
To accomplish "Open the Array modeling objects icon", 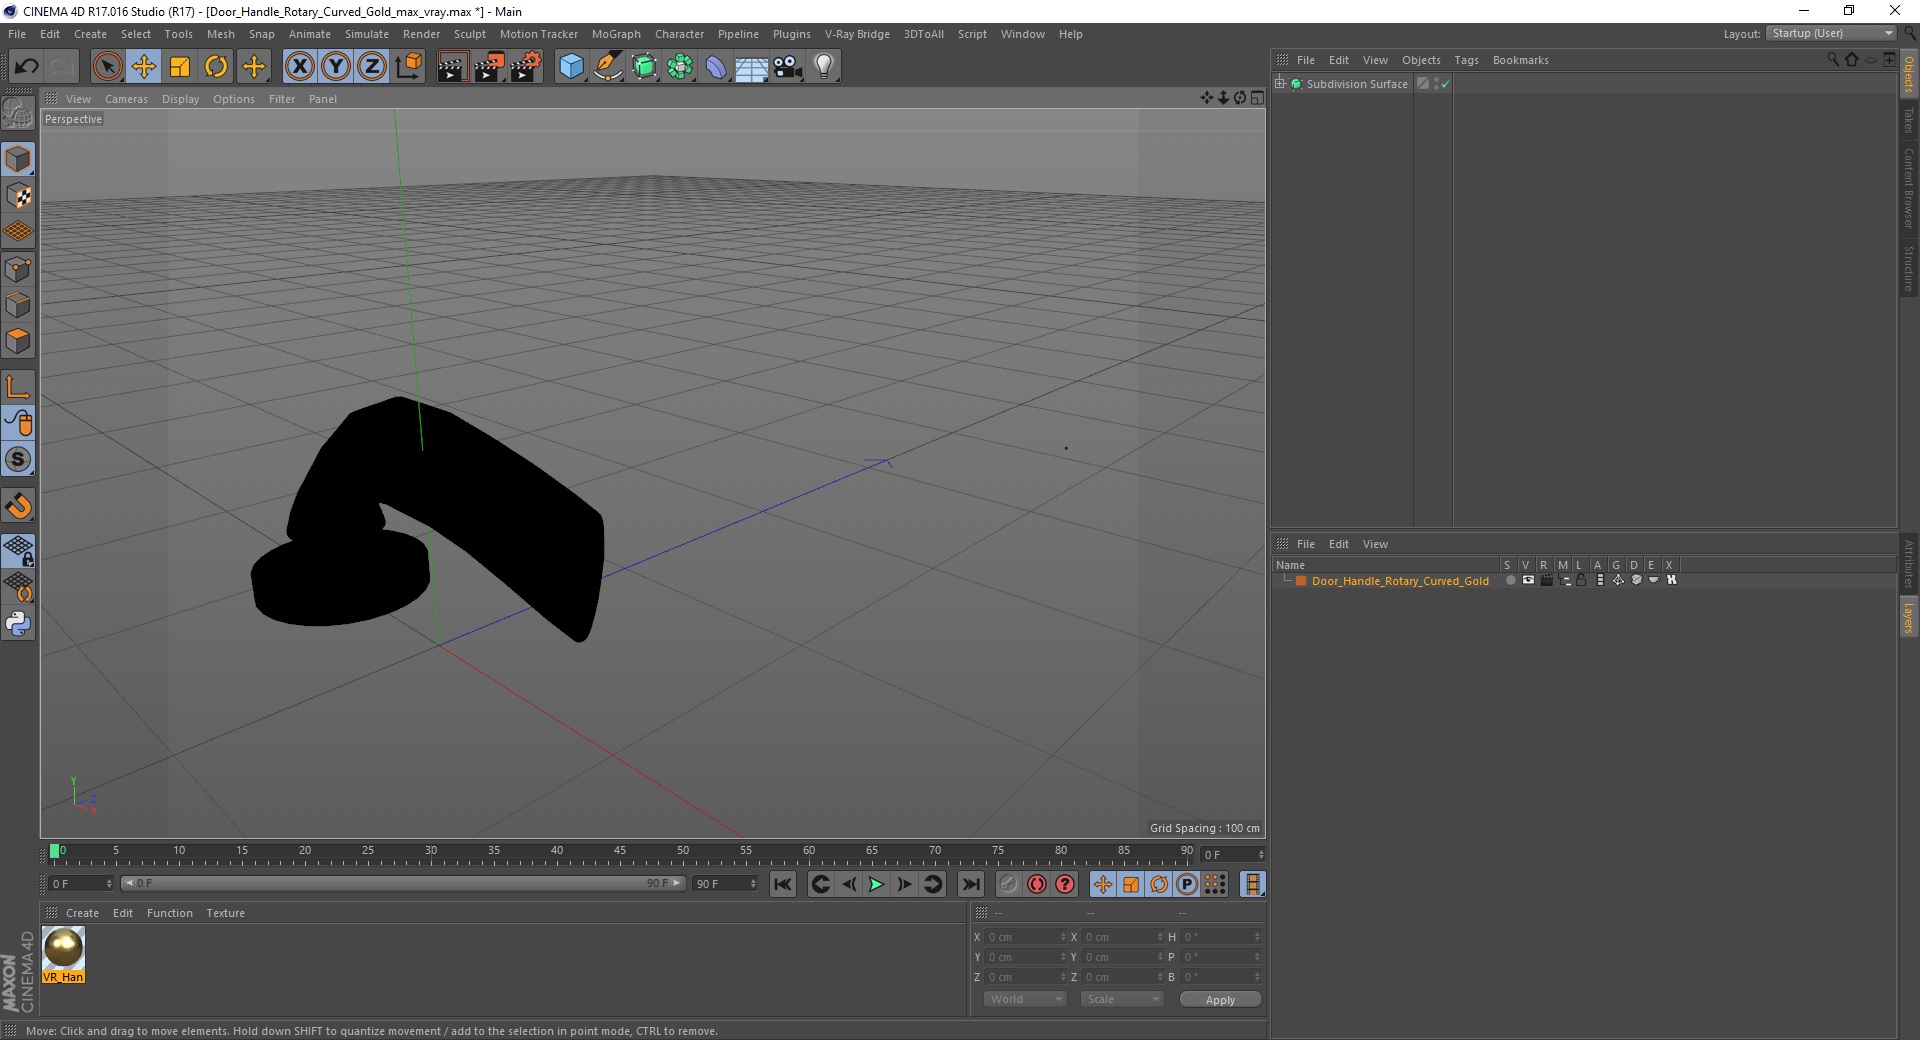I will point(680,67).
